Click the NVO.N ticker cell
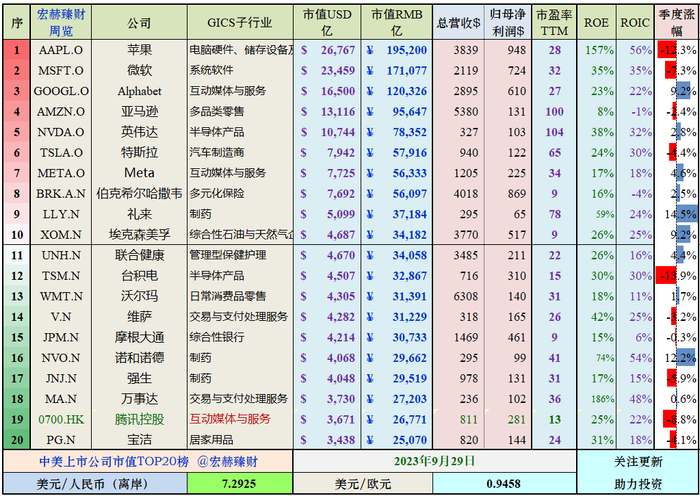Viewport: 700px width, 496px height. [x=61, y=358]
